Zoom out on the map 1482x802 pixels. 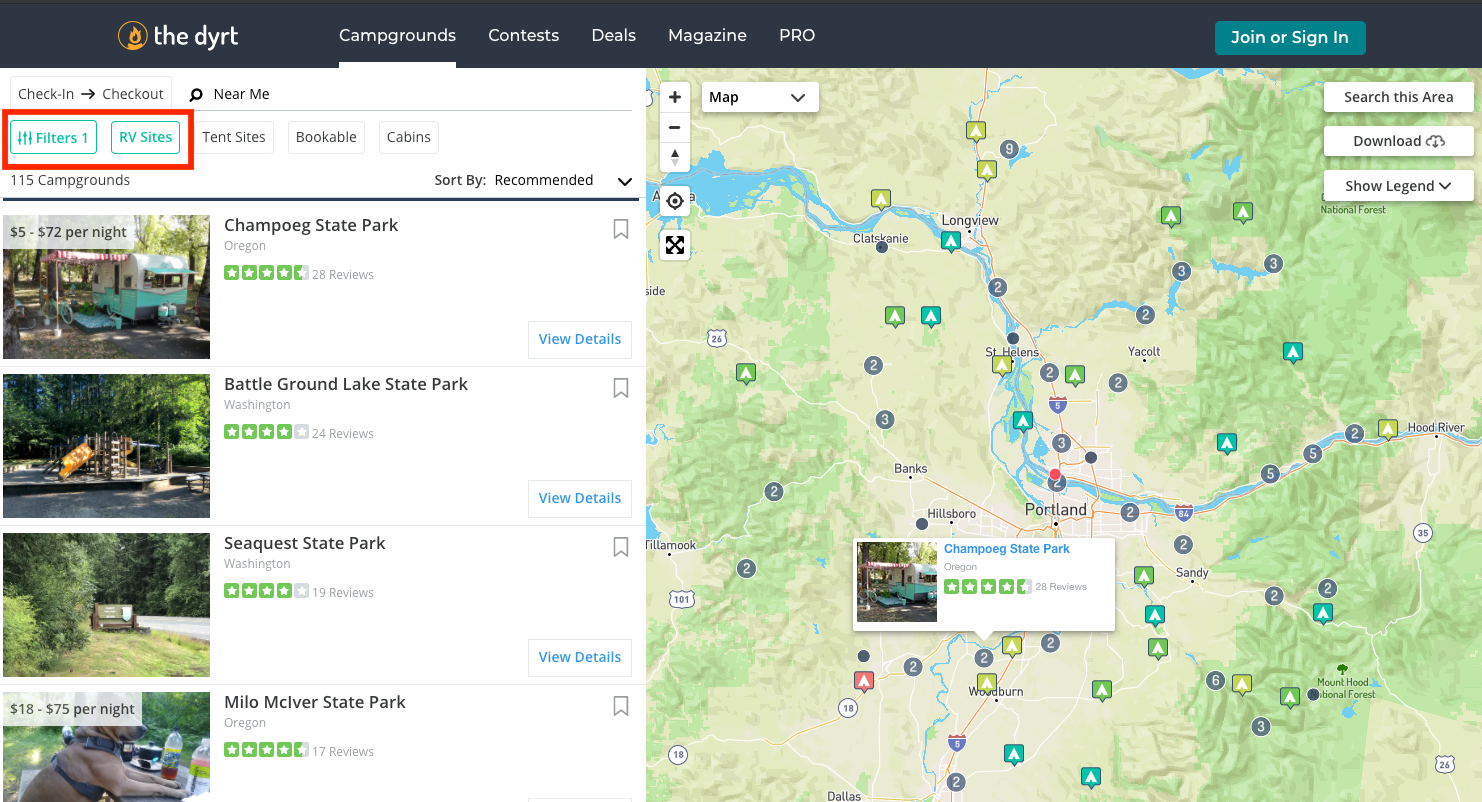coord(675,127)
